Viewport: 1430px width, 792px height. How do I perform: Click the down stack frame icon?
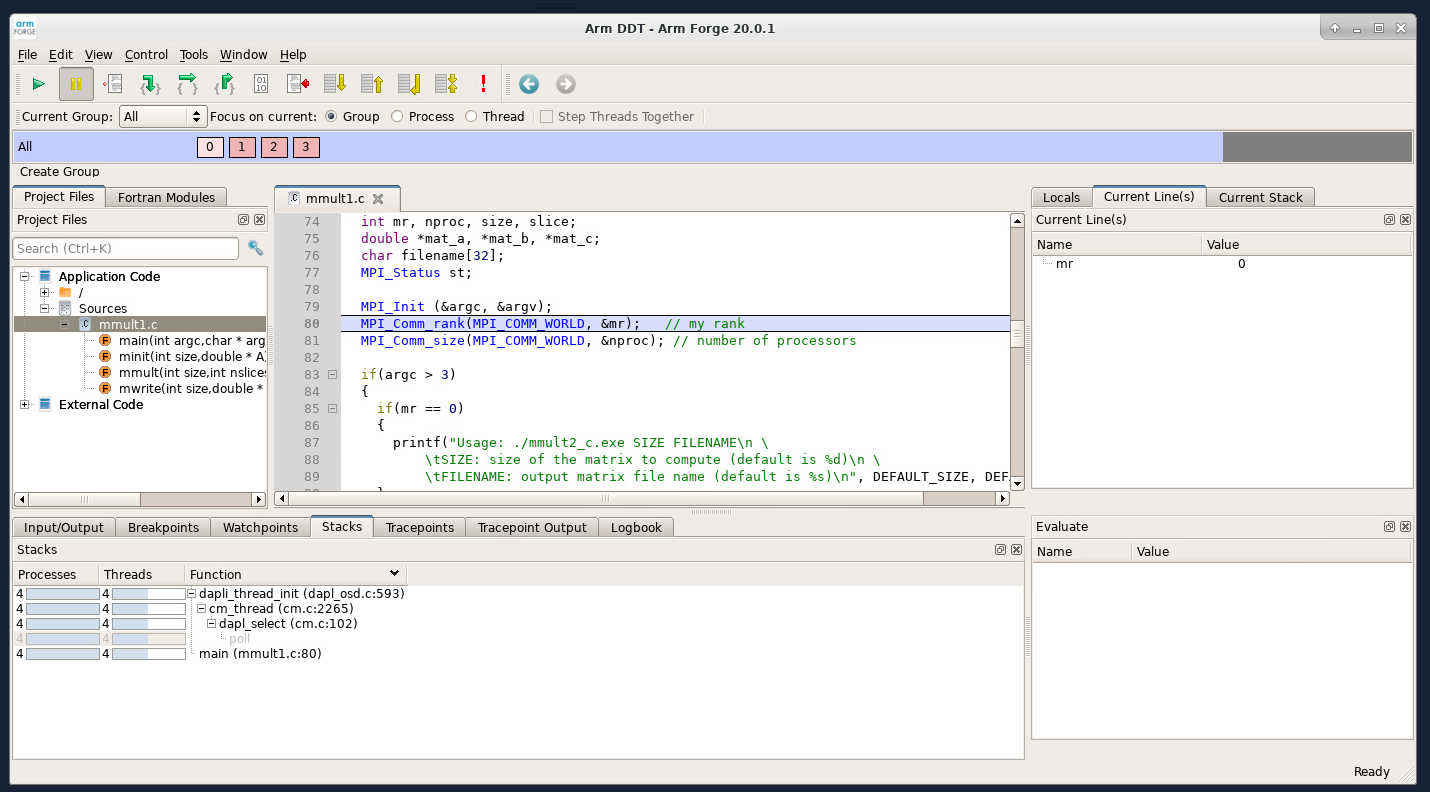point(335,84)
